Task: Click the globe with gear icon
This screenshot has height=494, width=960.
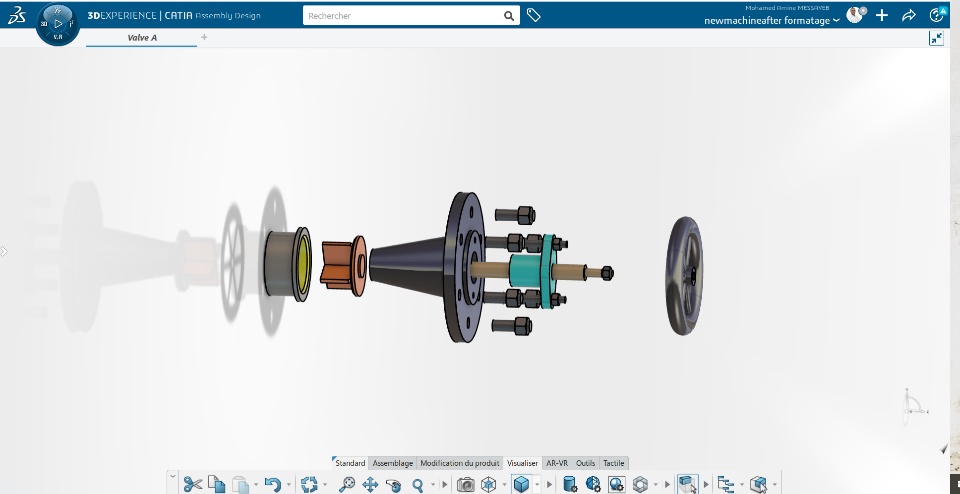Action: point(593,484)
